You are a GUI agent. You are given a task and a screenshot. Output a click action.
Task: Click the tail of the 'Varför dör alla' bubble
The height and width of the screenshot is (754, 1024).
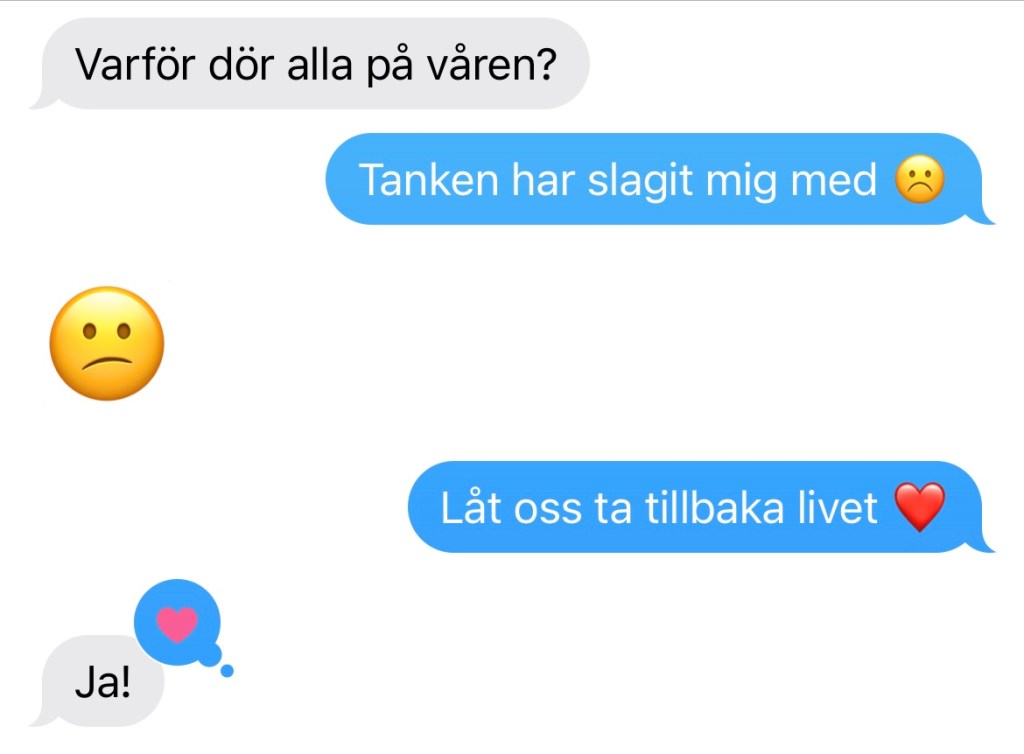click(x=44, y=101)
